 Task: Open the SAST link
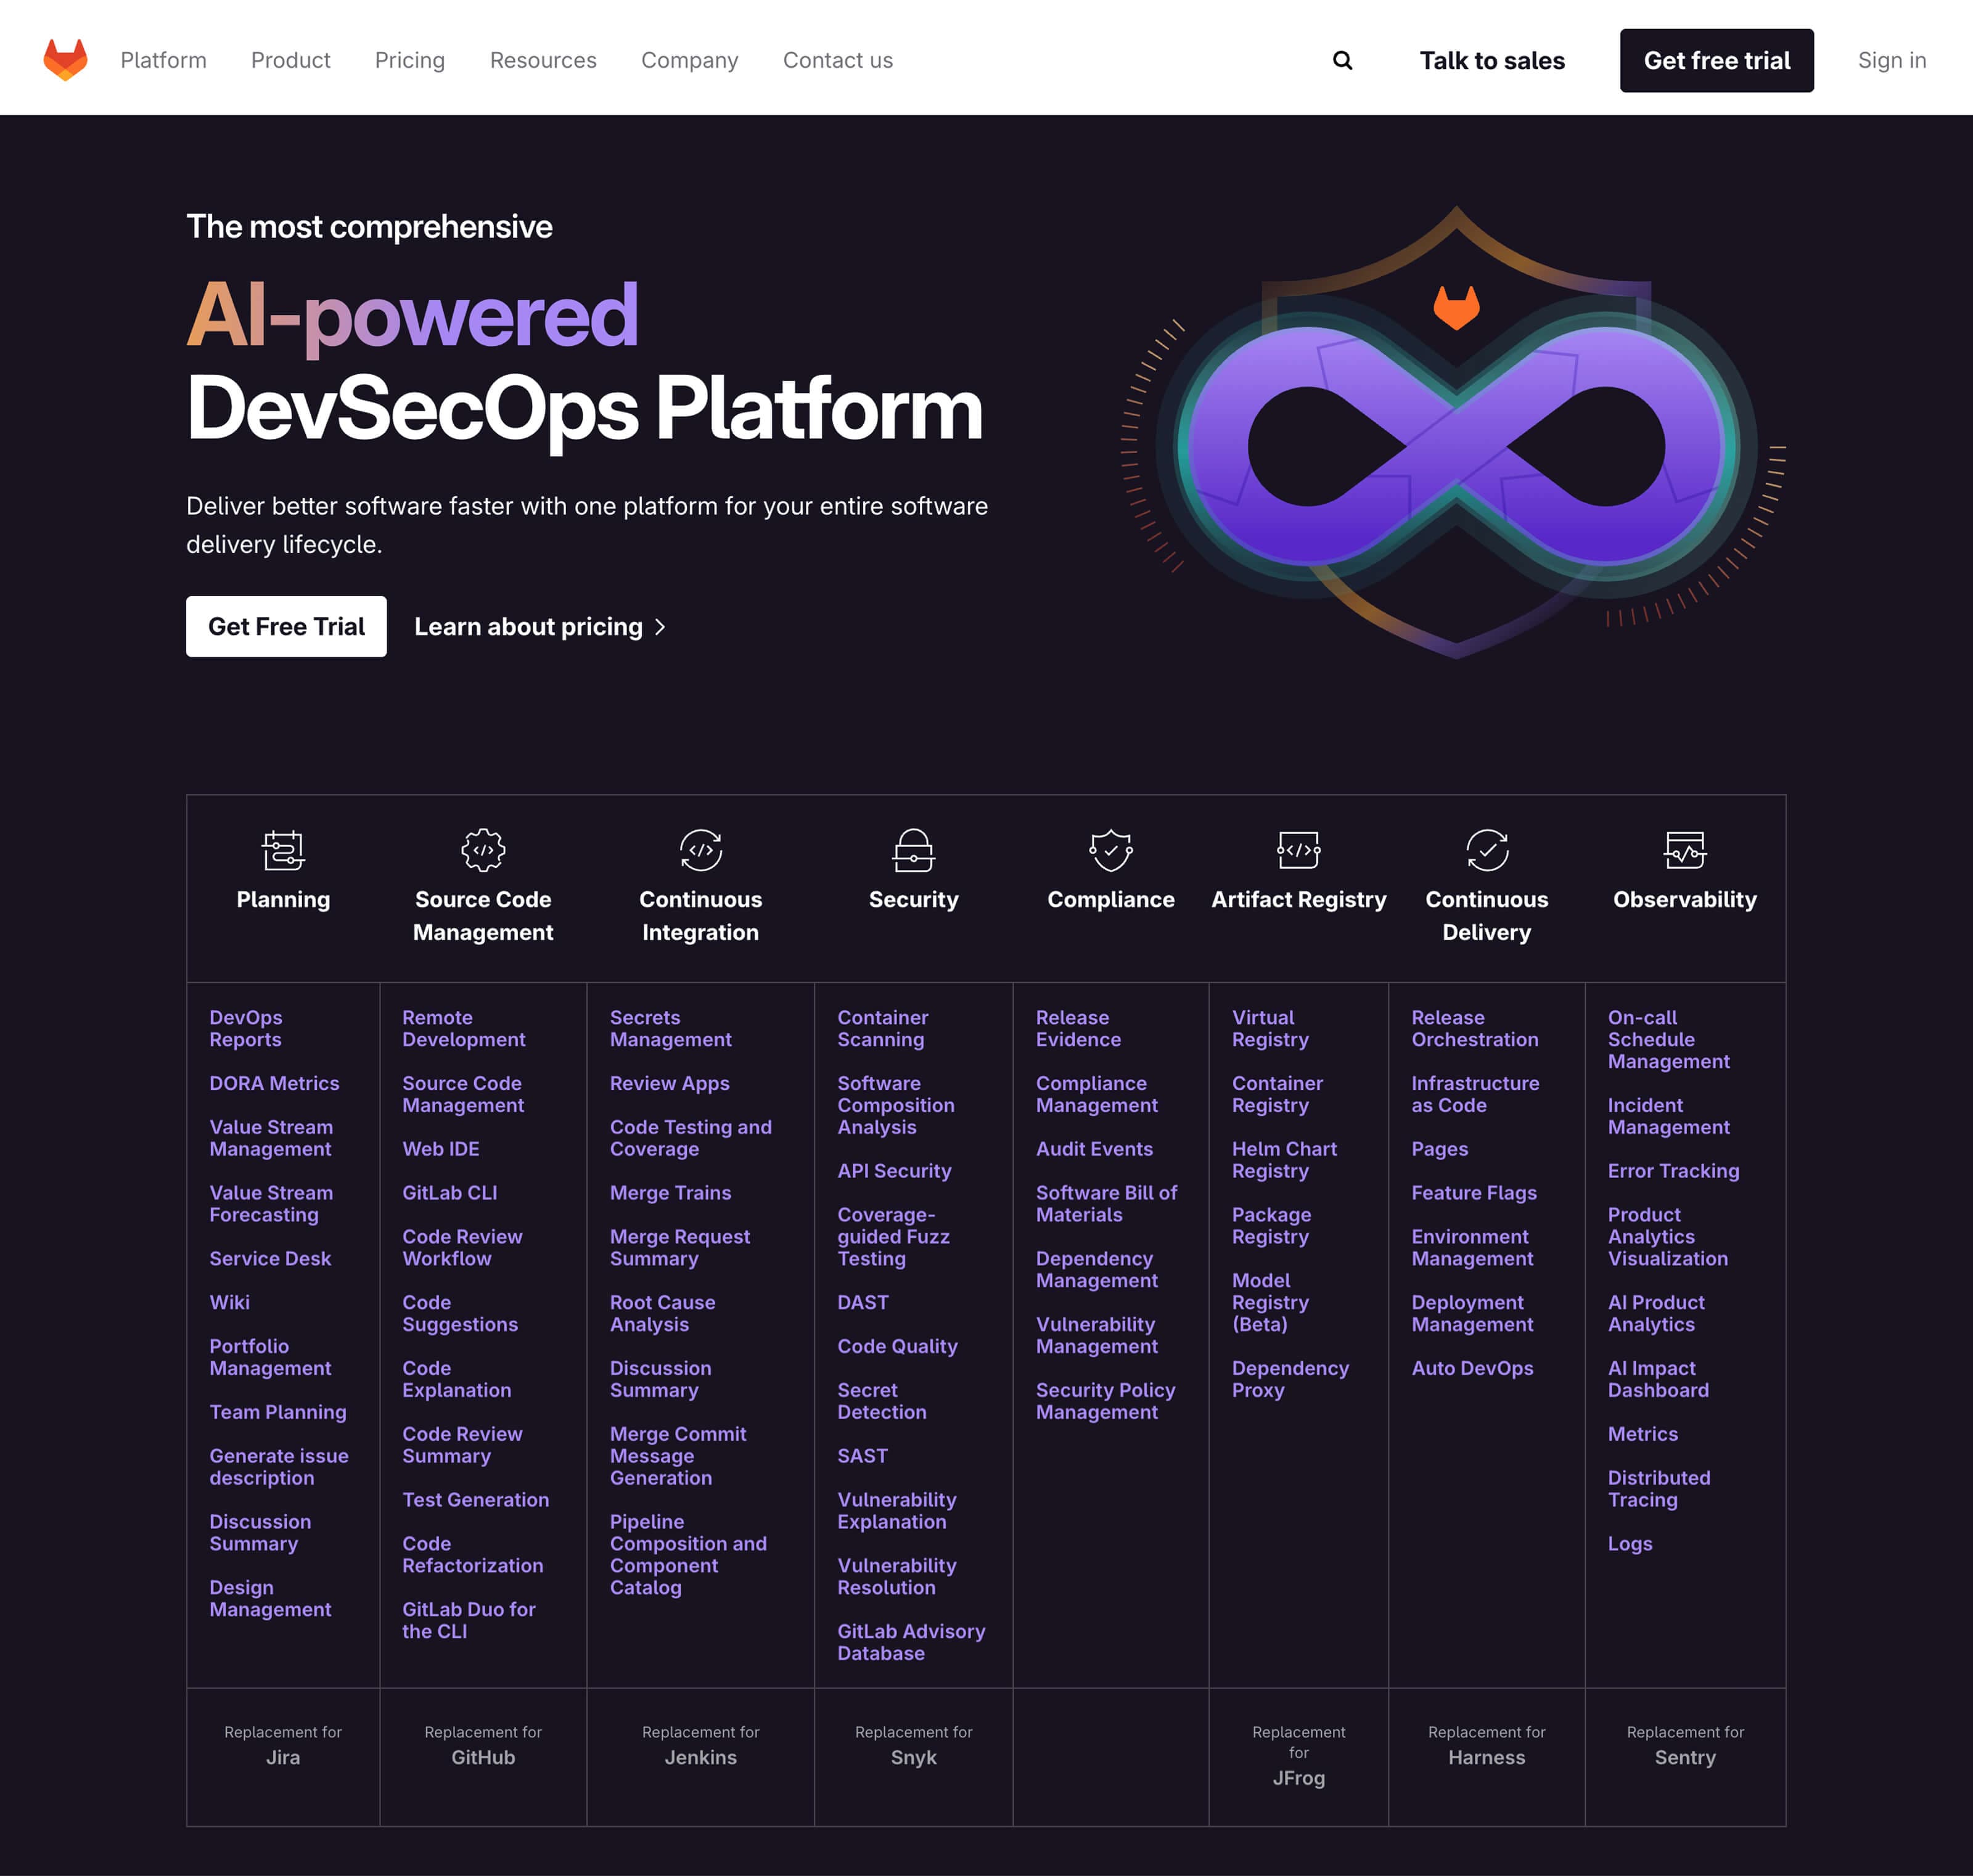point(862,1456)
